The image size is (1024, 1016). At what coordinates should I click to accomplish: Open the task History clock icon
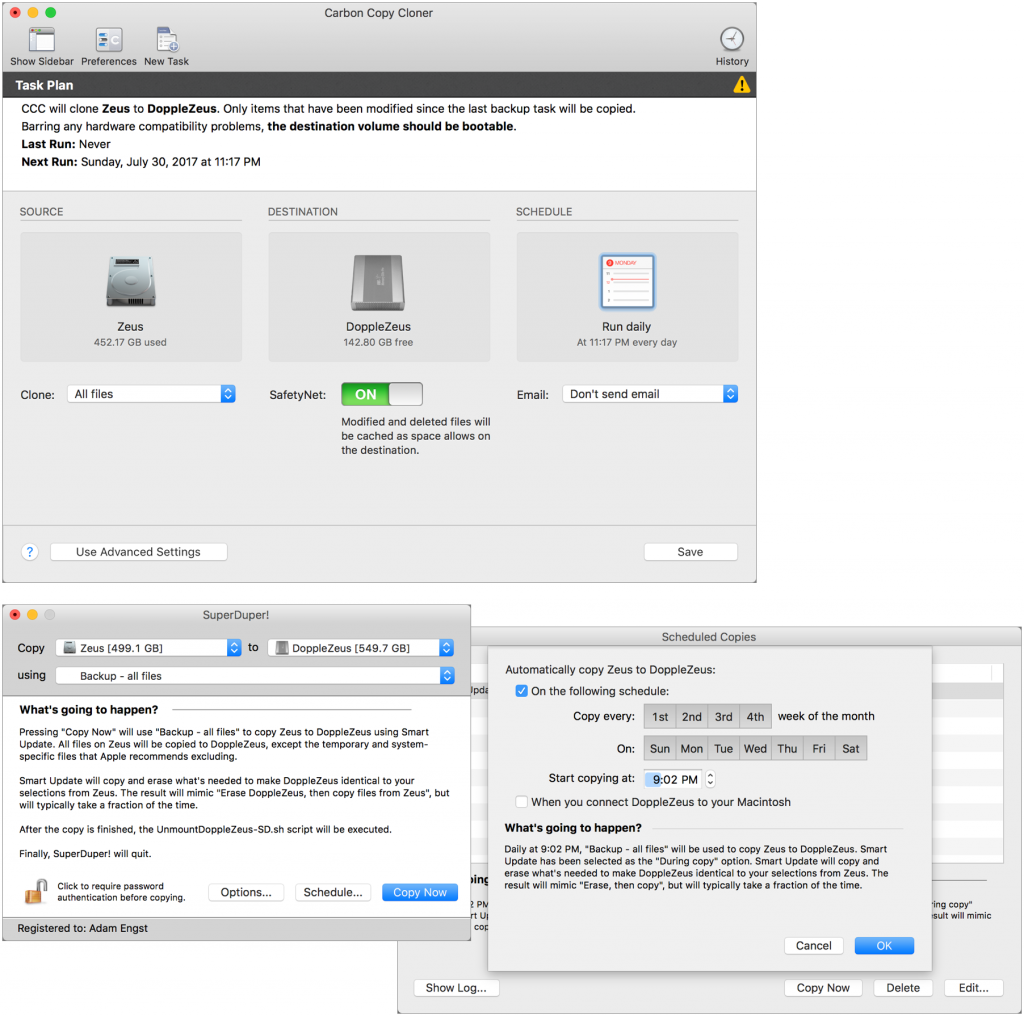point(731,39)
